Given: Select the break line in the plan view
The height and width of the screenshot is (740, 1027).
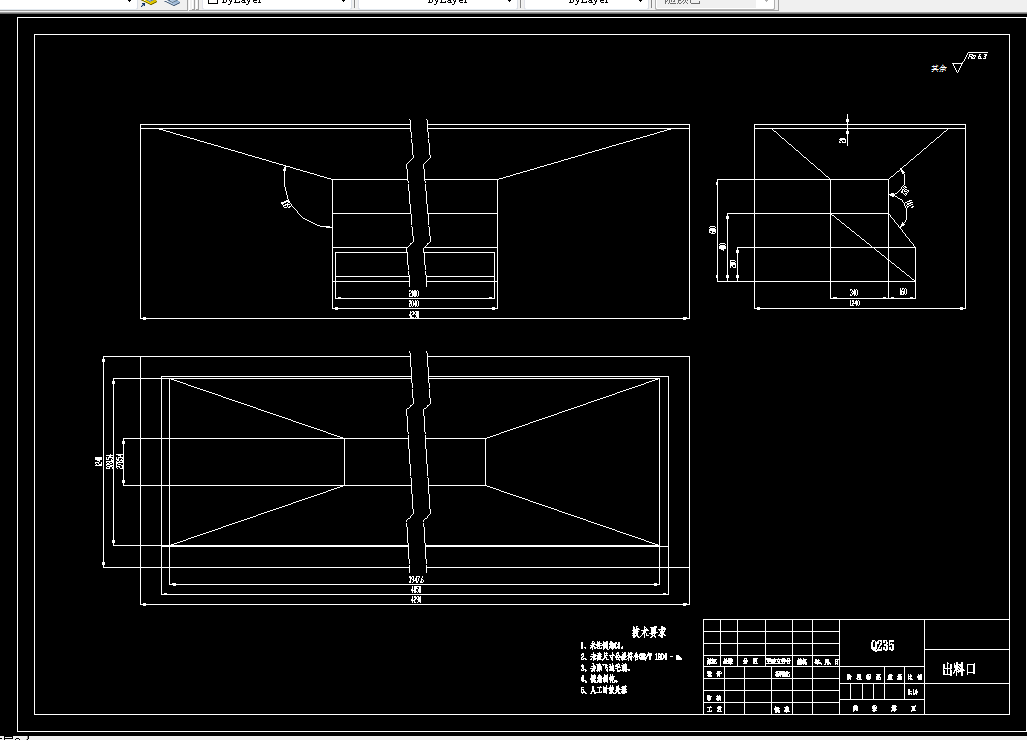Looking at the screenshot, I should pos(418,462).
